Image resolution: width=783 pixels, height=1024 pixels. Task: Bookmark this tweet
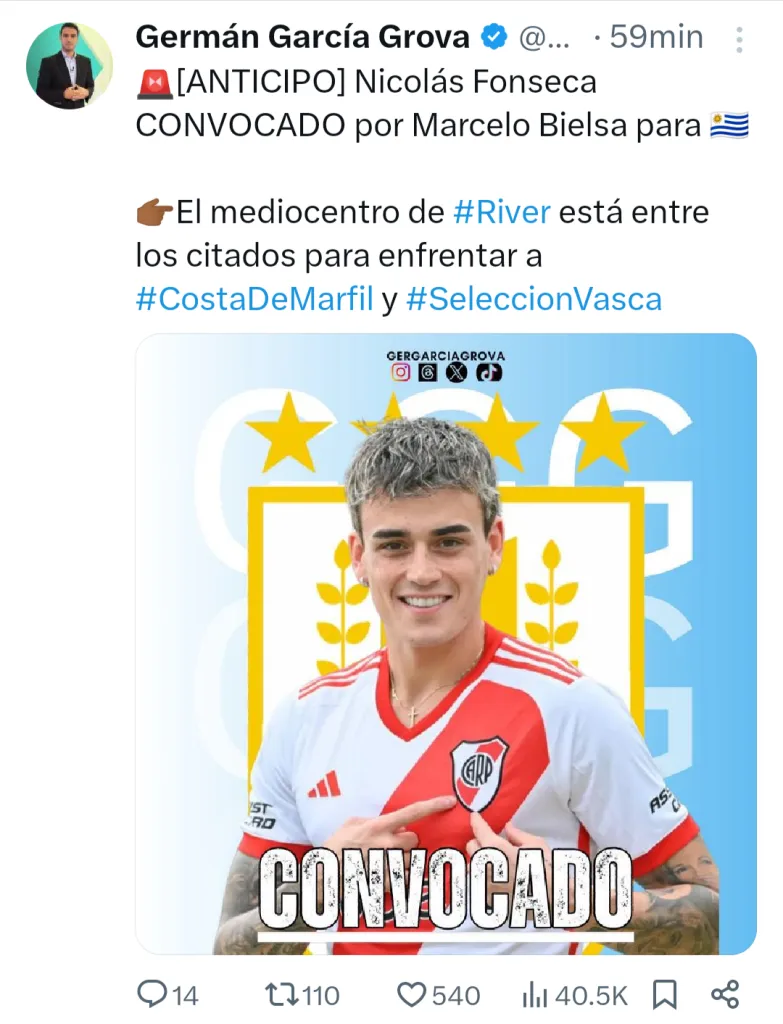[665, 995]
